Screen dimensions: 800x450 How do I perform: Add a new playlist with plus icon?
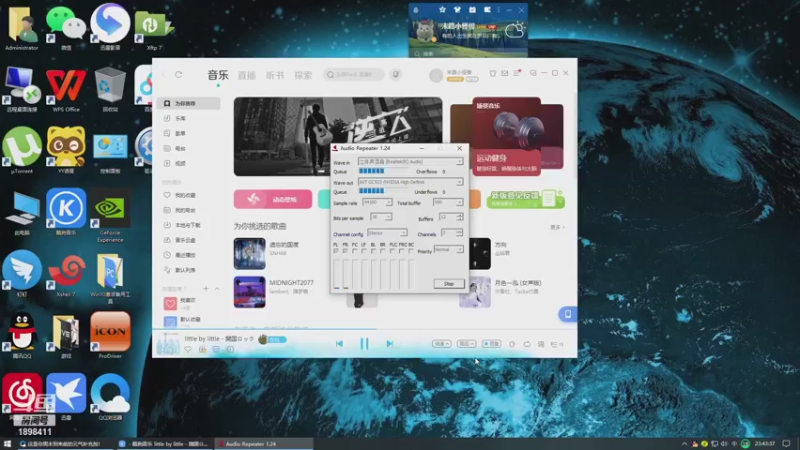tap(206, 289)
